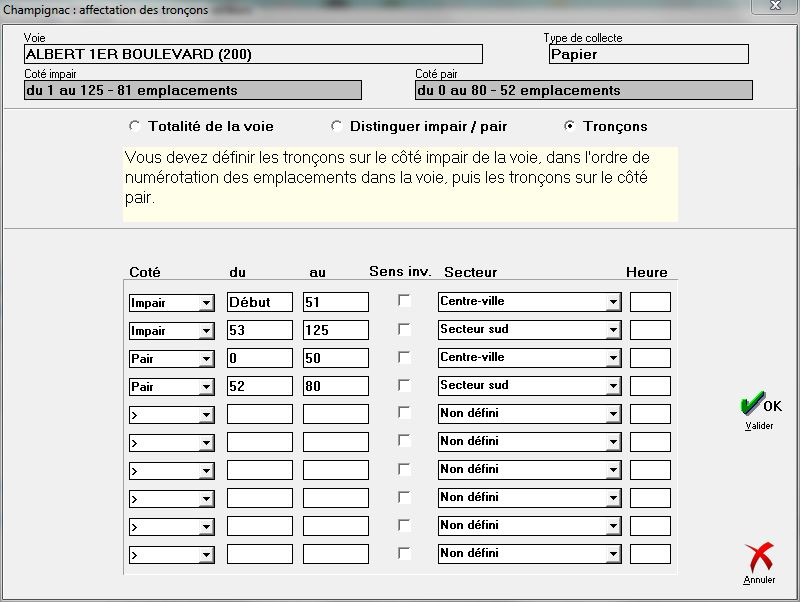
Task: Select the Totalité de la voie option
Action: [135, 127]
